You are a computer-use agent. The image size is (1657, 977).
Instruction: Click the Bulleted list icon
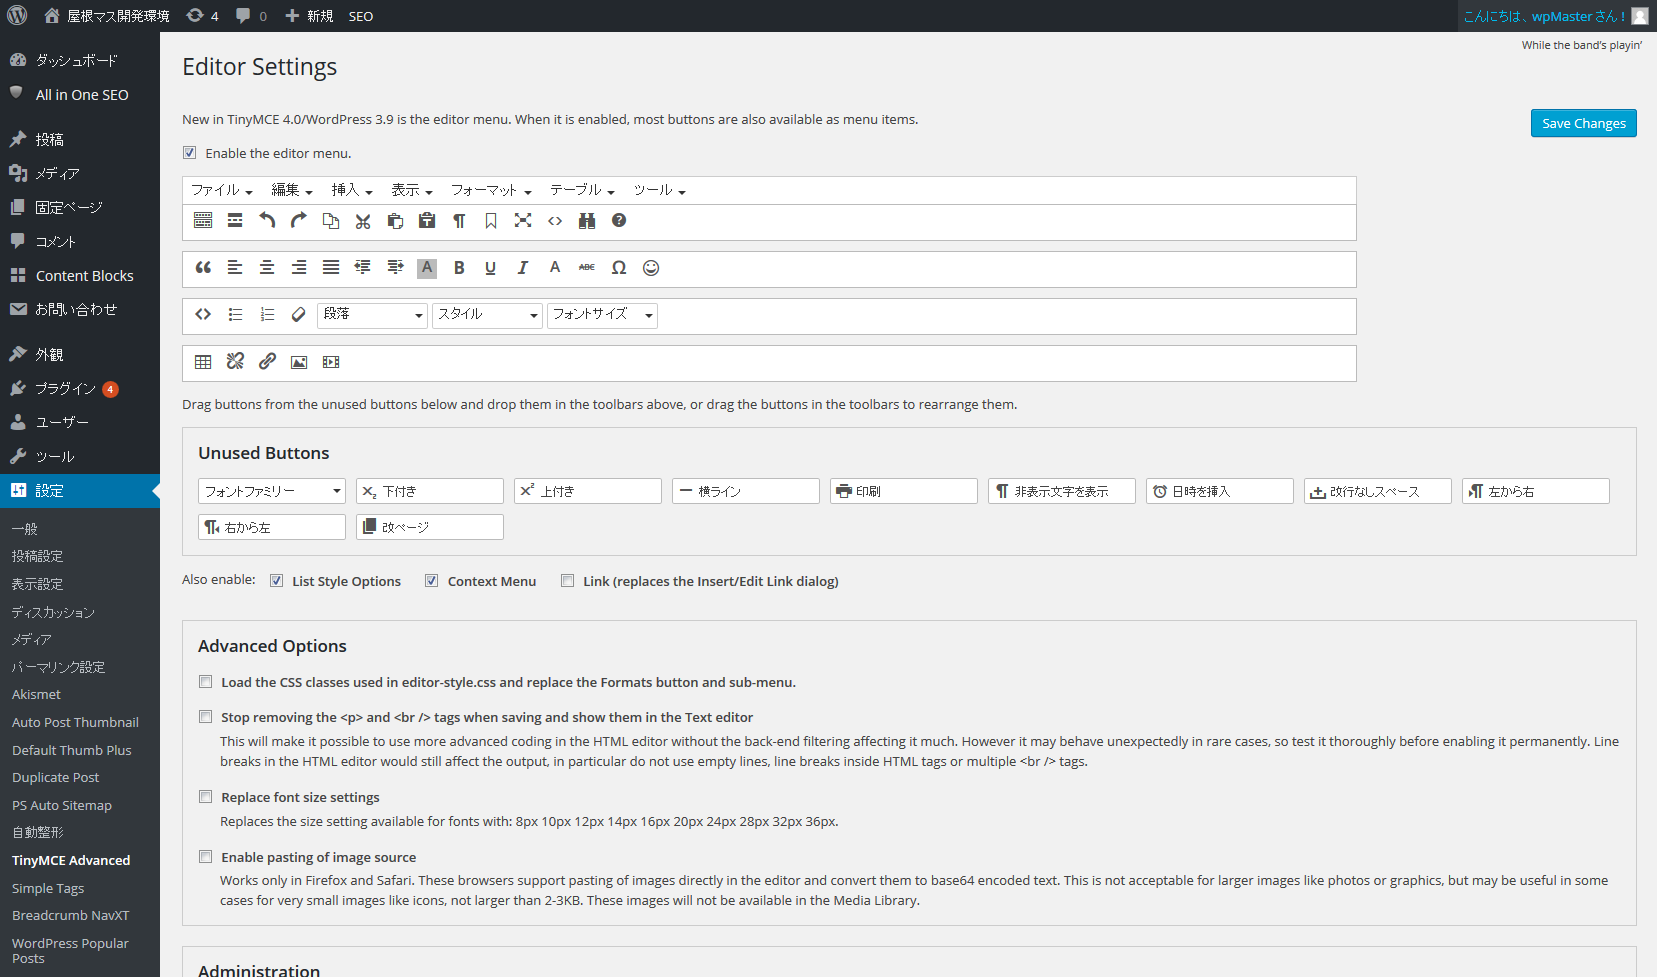point(235,315)
